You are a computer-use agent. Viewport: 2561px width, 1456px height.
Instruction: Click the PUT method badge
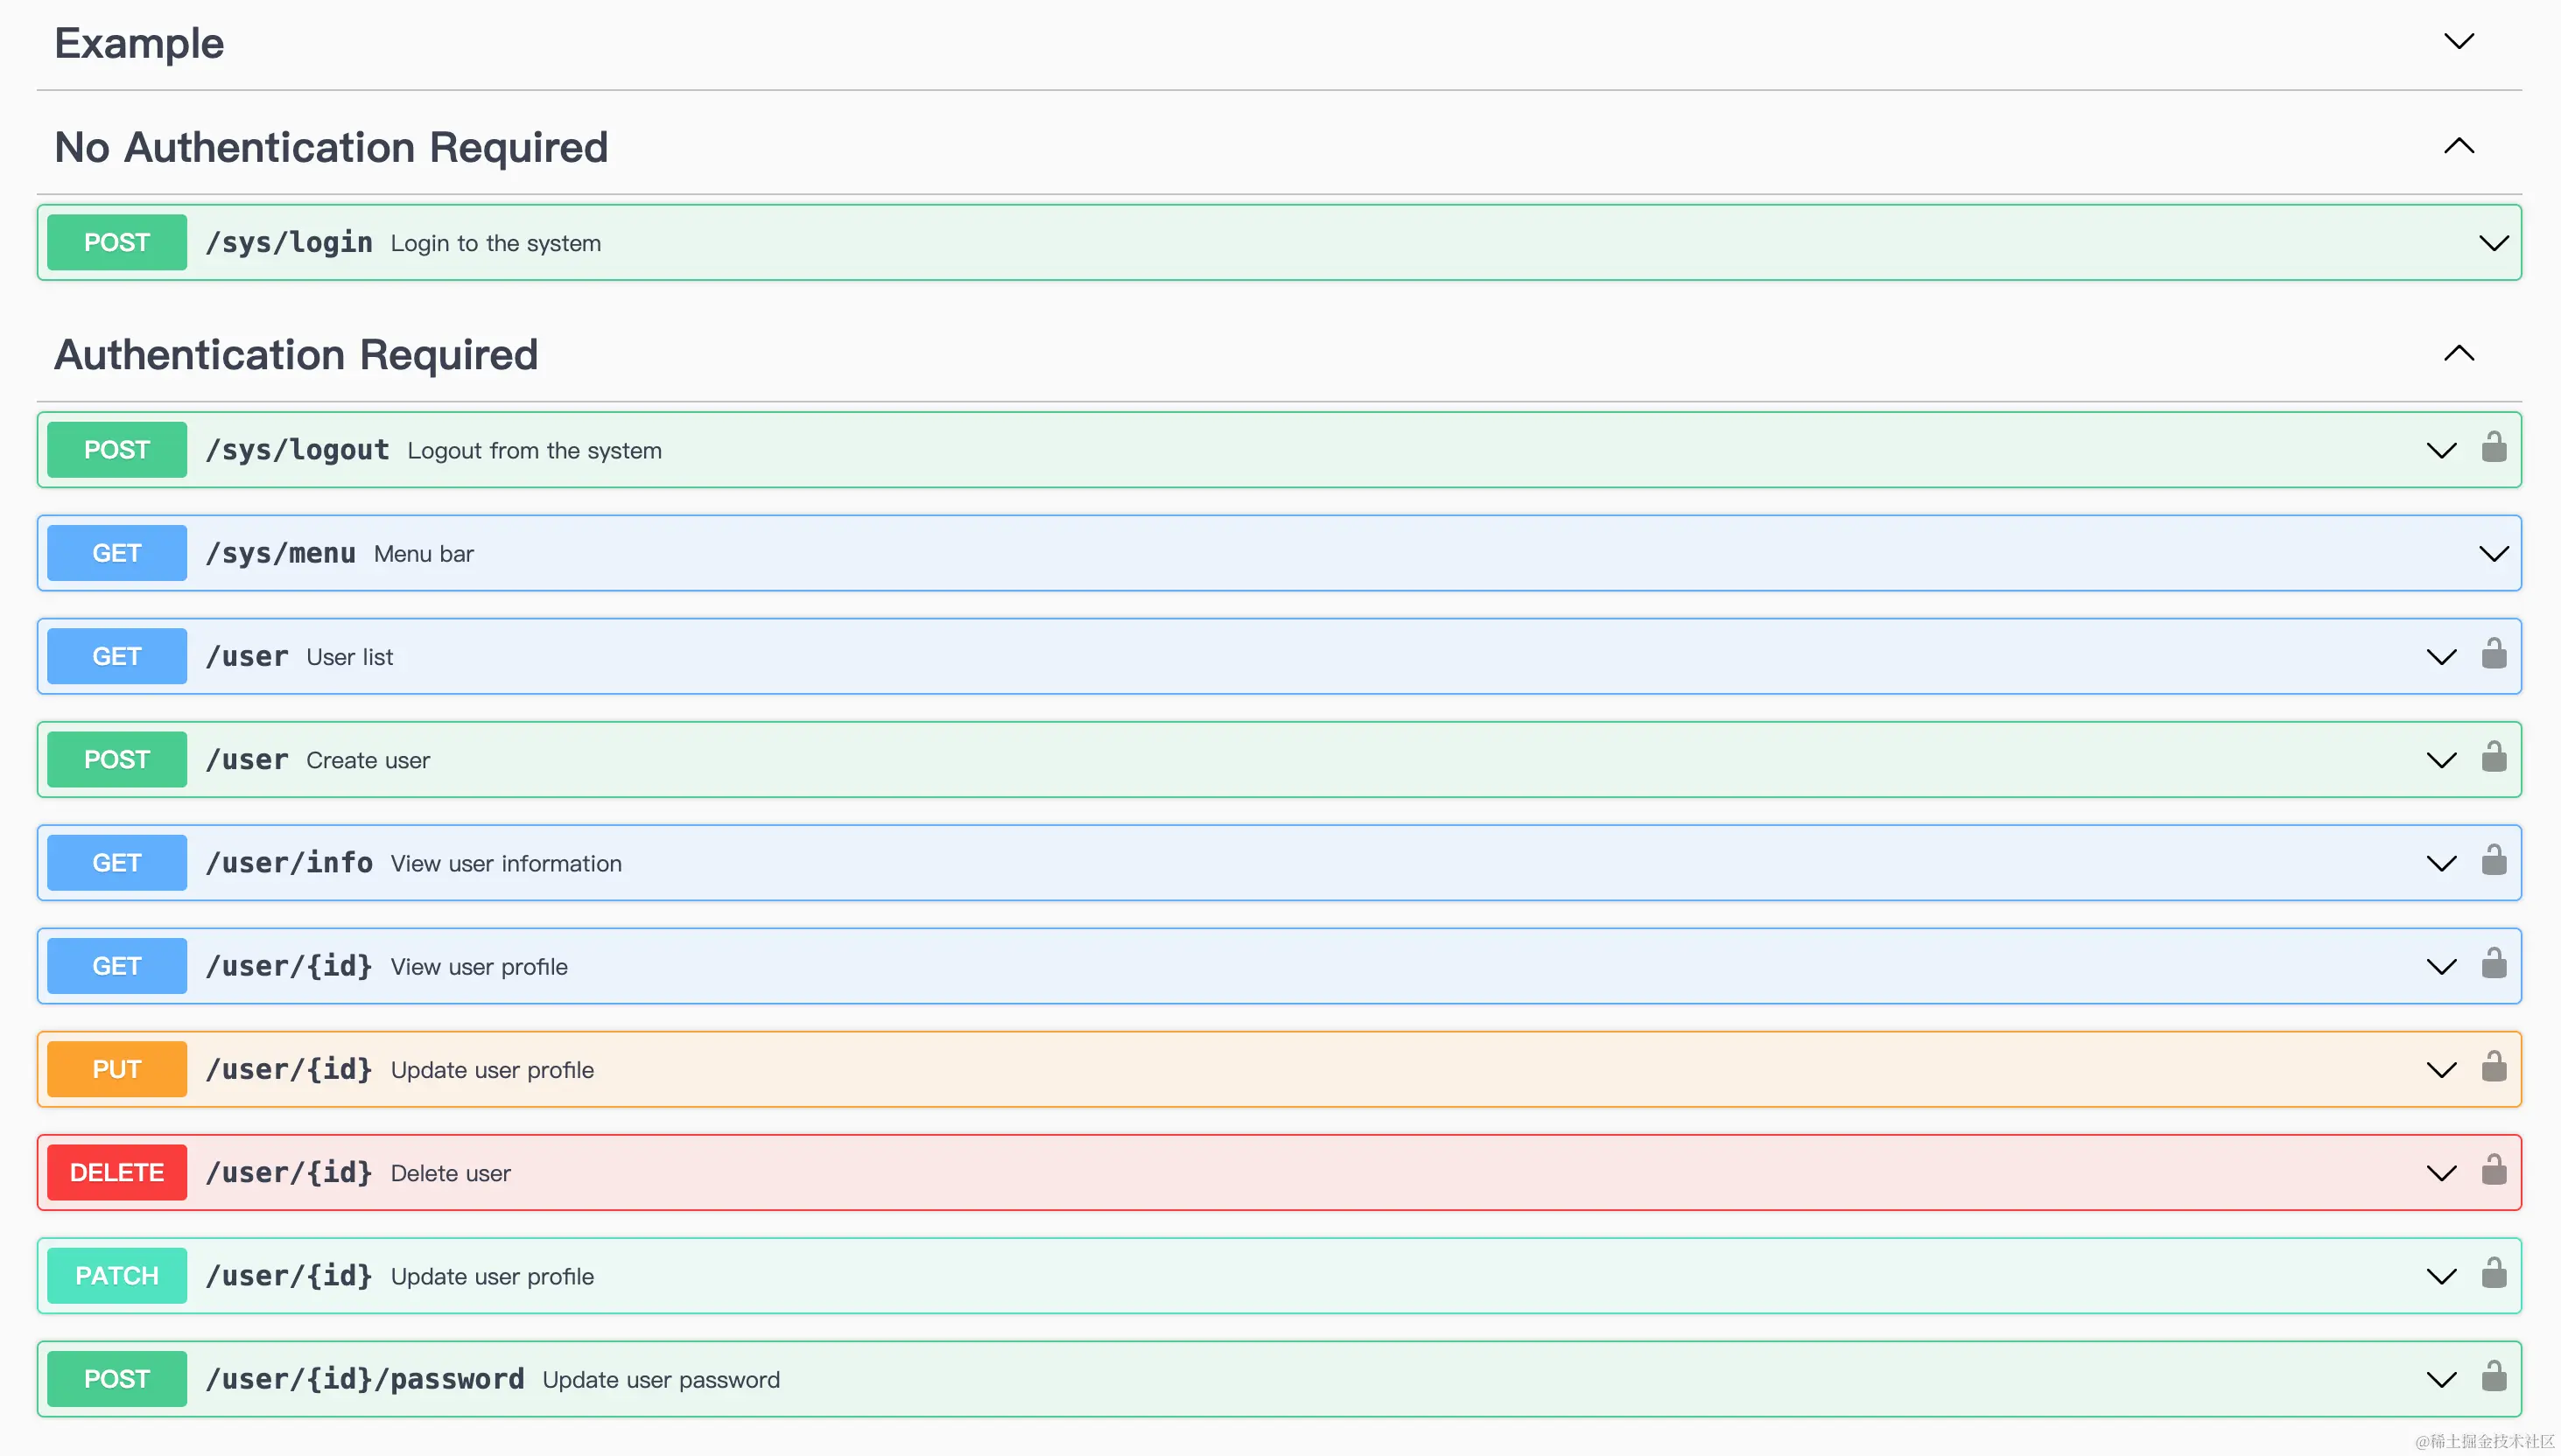(117, 1069)
